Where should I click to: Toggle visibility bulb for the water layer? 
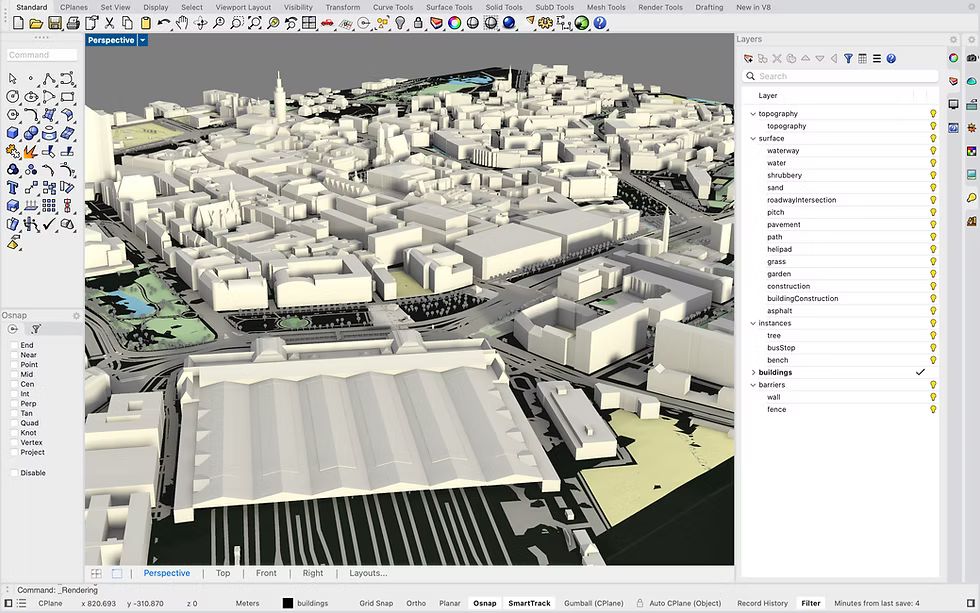pos(932,163)
